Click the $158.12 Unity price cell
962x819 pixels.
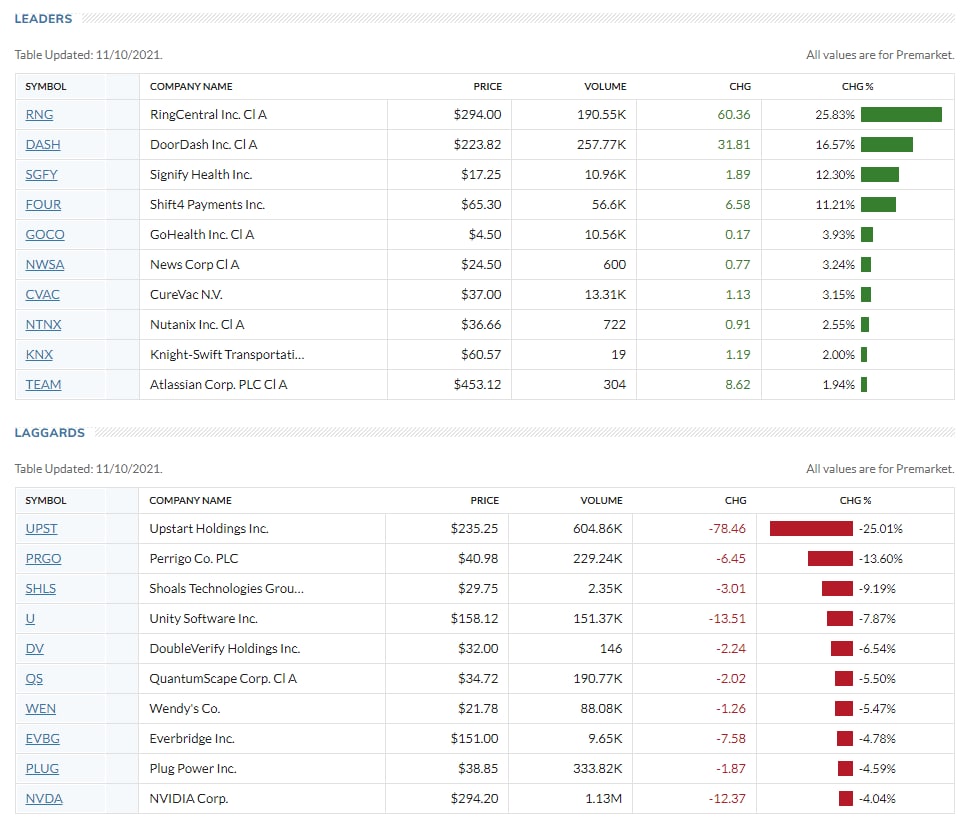pyautogui.click(x=474, y=619)
